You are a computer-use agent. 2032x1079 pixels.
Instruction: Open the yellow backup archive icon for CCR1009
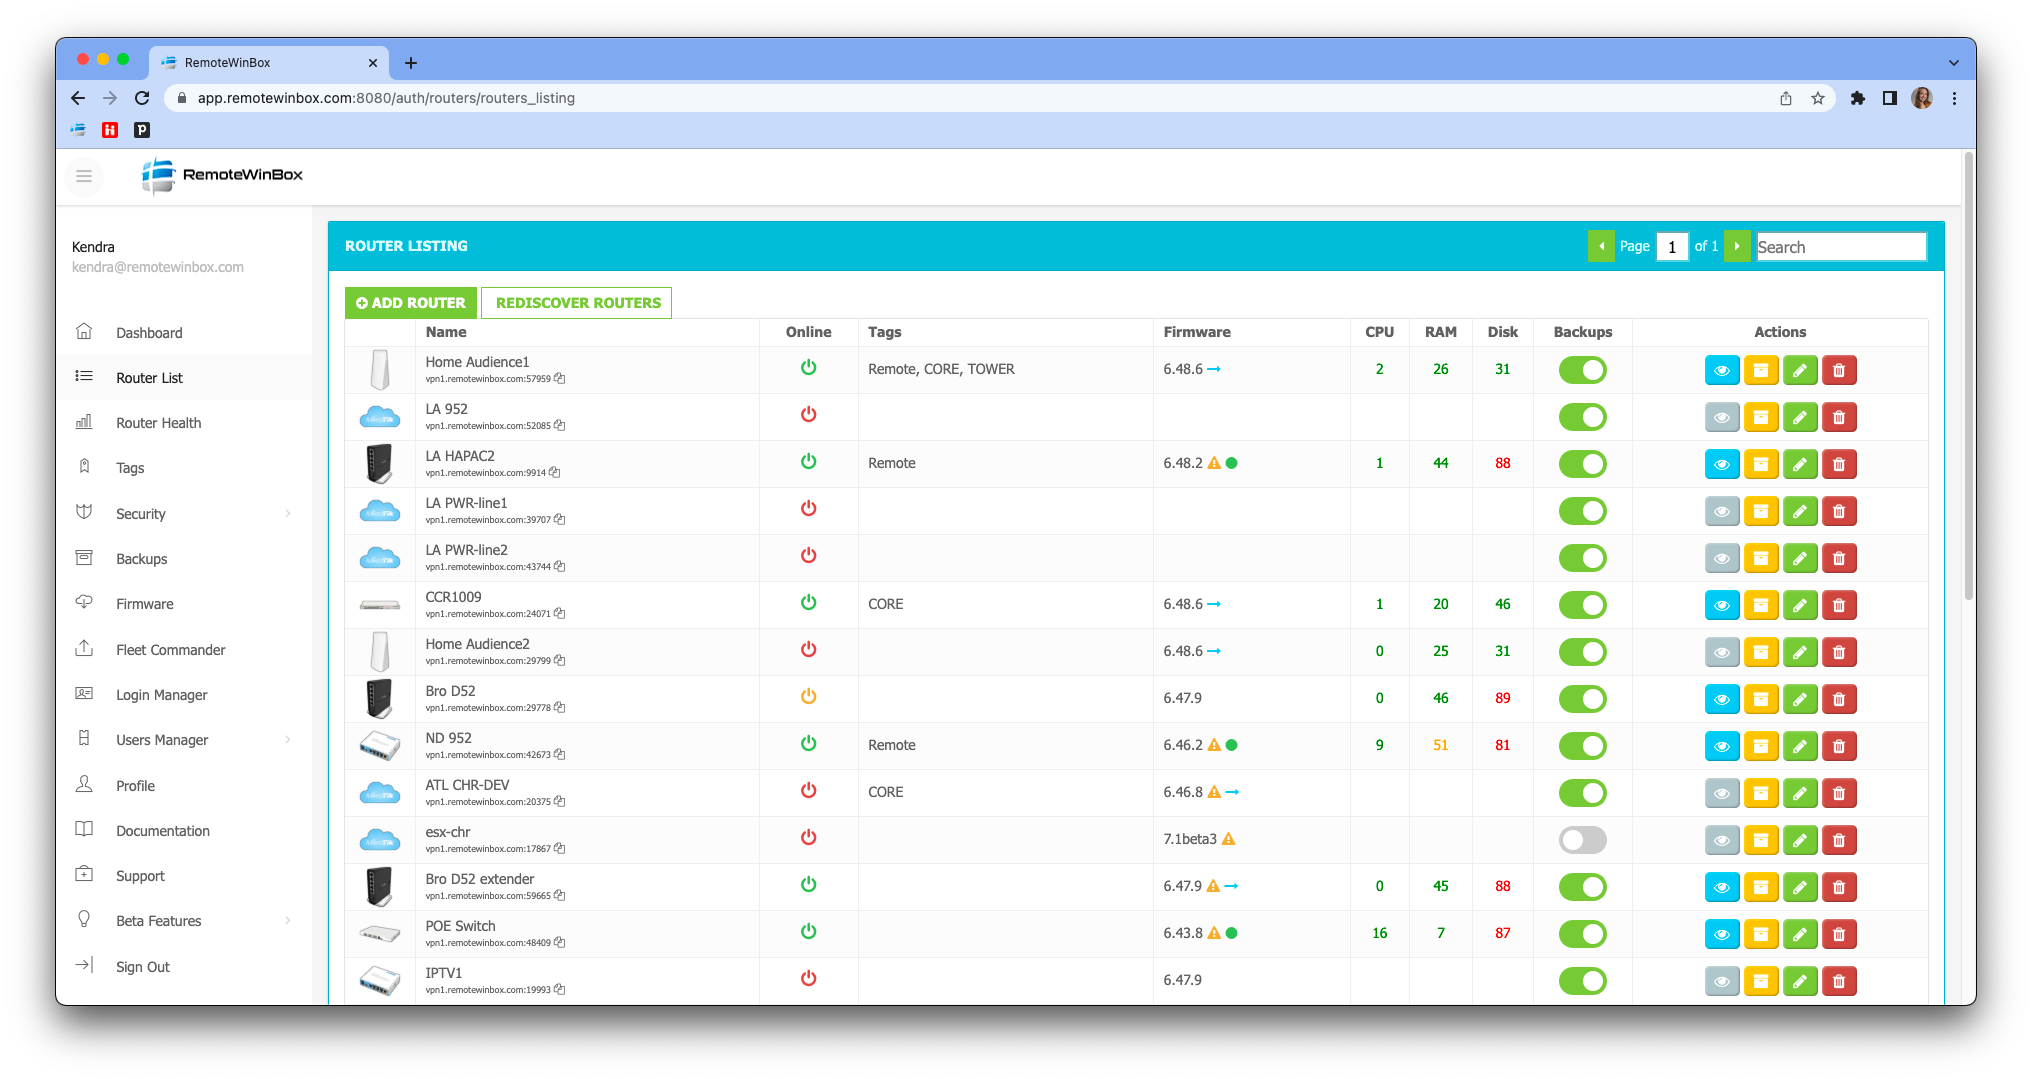(x=1760, y=605)
